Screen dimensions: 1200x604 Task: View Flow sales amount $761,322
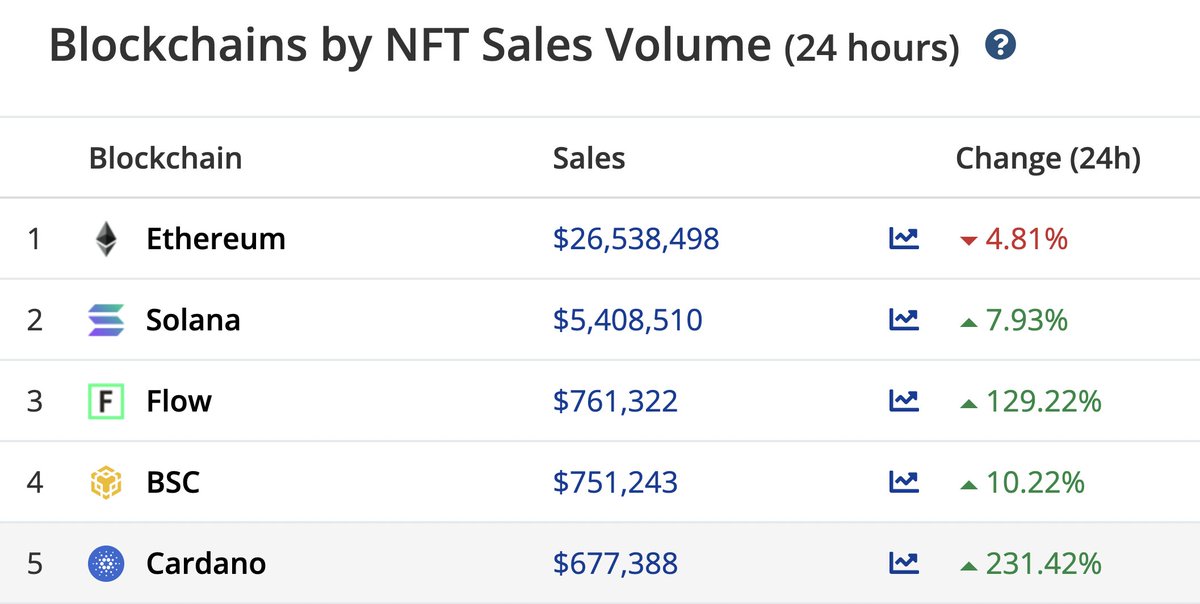(615, 401)
